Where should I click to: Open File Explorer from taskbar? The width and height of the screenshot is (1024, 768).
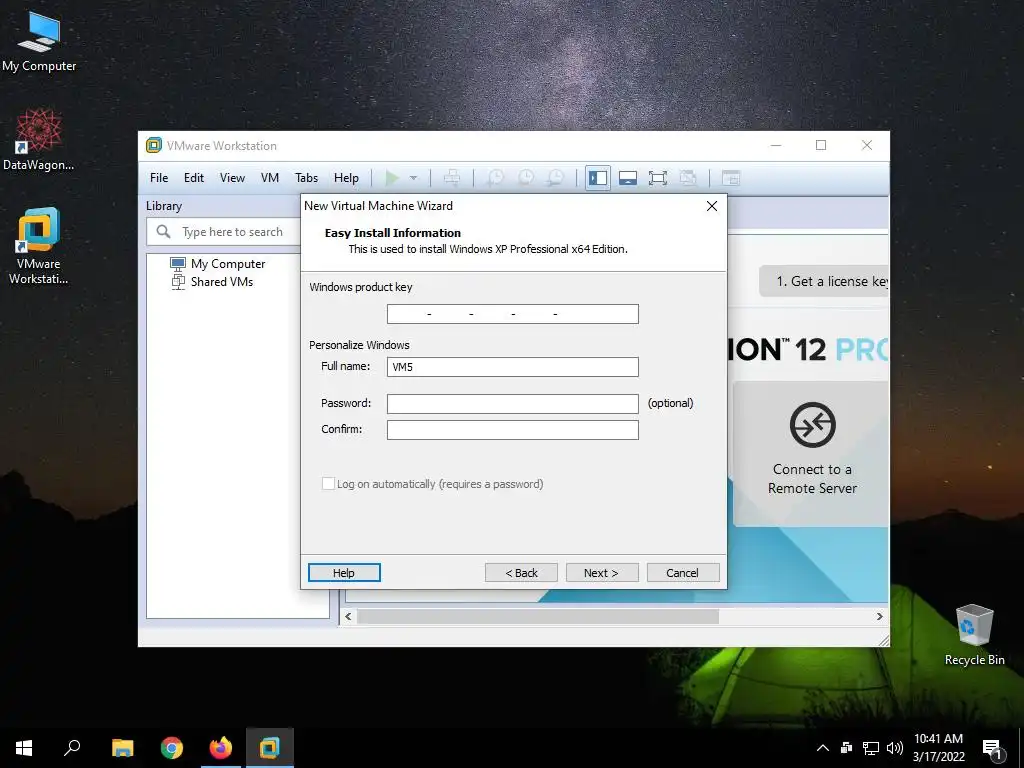click(x=122, y=748)
